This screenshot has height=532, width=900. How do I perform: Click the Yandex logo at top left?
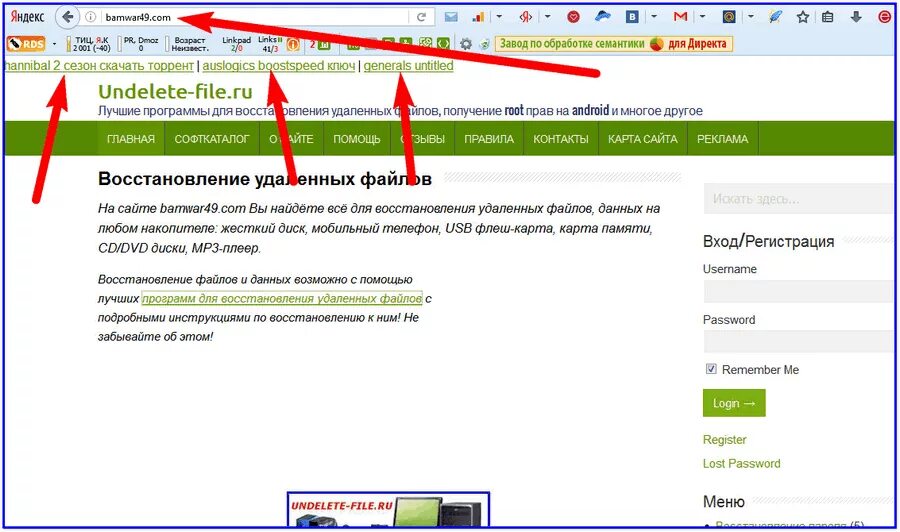[x=27, y=17]
